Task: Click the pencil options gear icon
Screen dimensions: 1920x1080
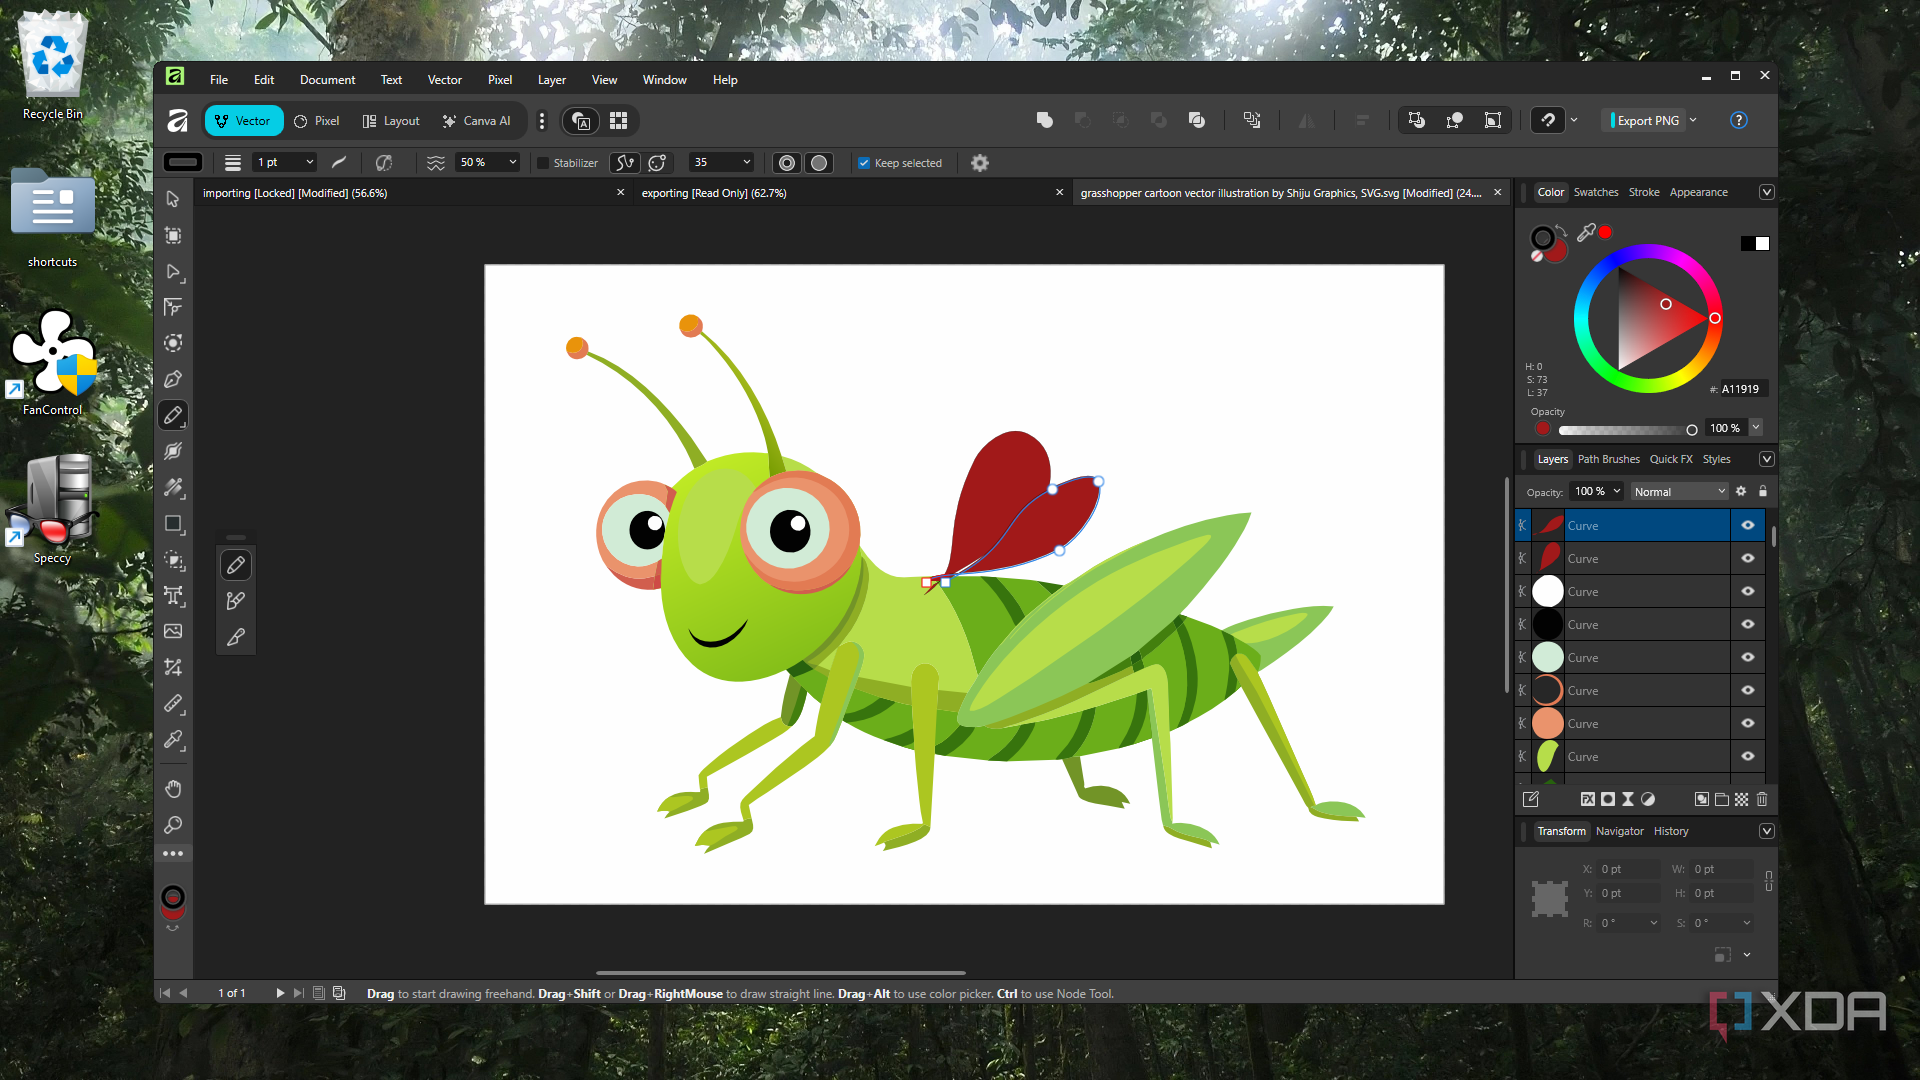Action: point(980,163)
